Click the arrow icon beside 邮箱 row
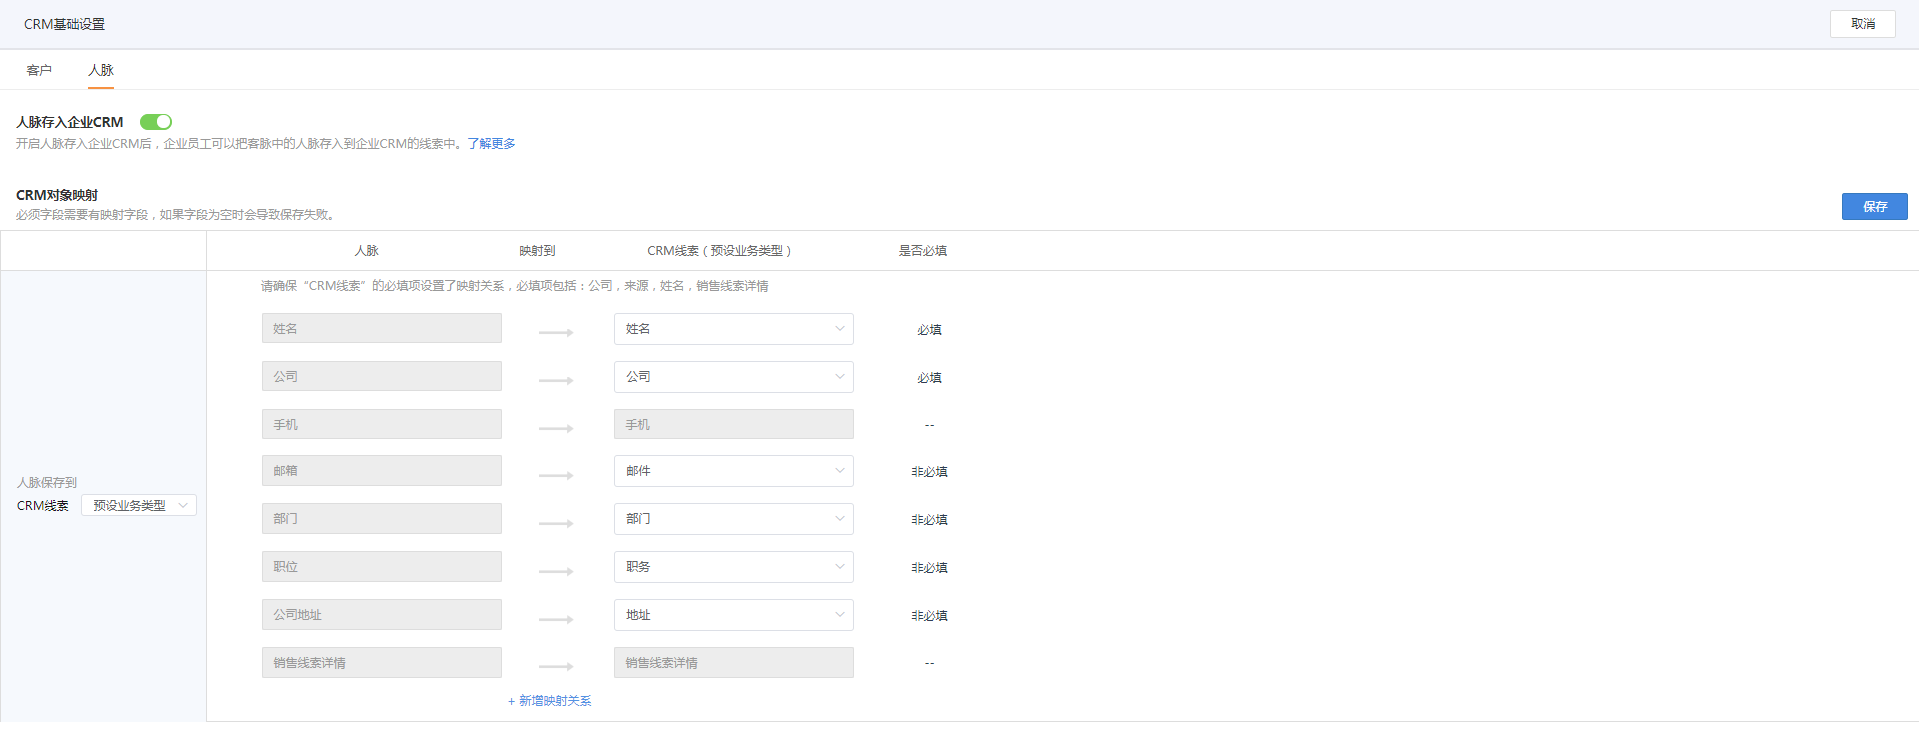This screenshot has height=740, width=1919. (x=556, y=475)
